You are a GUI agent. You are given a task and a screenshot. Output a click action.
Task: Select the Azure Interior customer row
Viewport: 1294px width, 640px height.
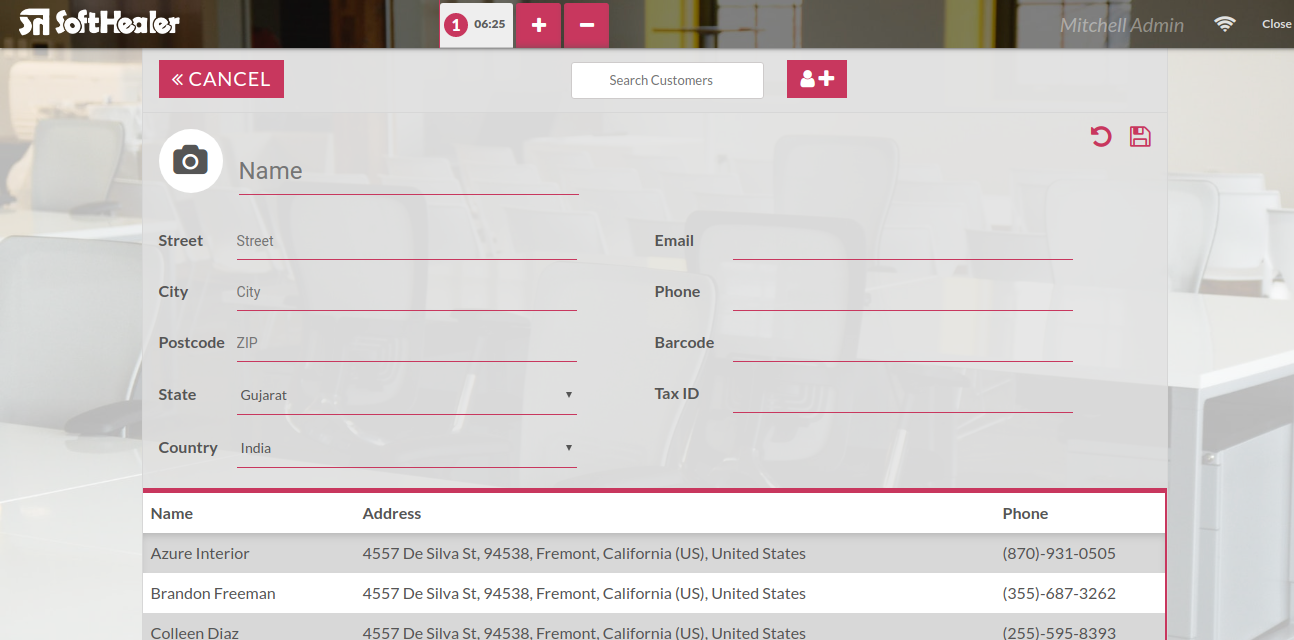coord(654,553)
